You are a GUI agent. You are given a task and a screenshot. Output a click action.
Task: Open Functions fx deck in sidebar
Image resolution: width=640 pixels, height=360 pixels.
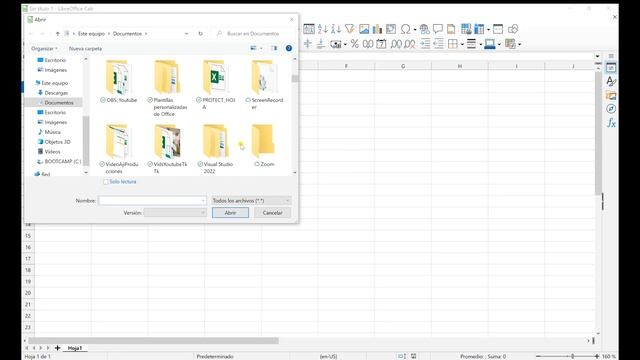coord(611,122)
